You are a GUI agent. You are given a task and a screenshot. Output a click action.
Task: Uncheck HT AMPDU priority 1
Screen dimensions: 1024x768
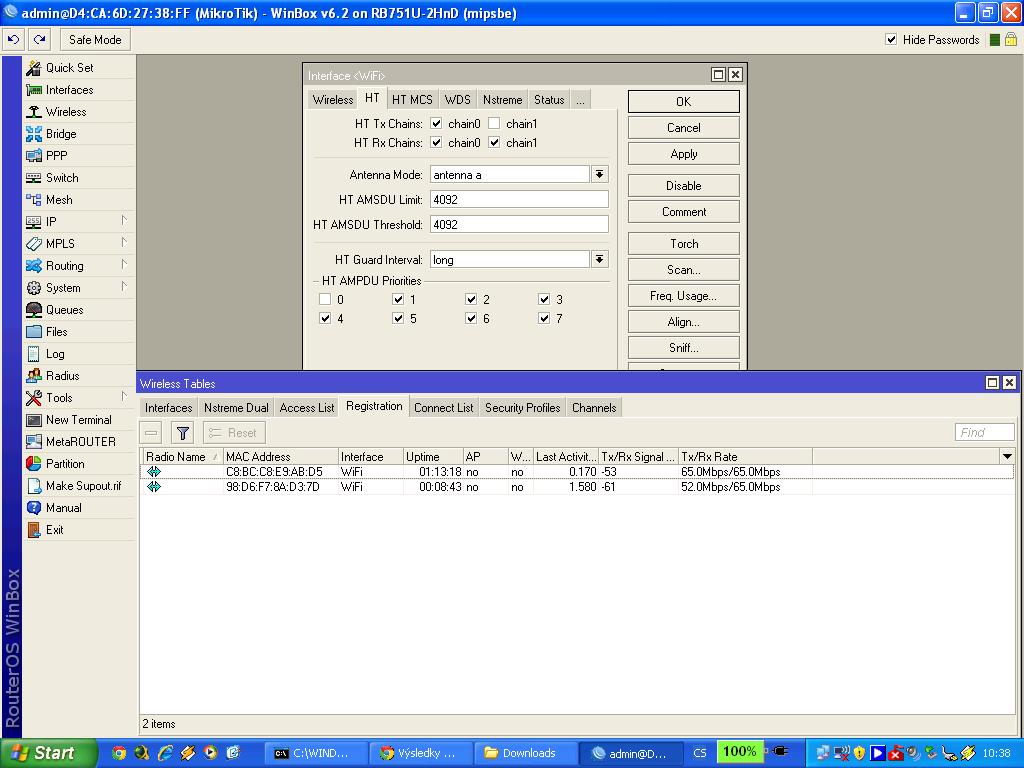click(398, 299)
